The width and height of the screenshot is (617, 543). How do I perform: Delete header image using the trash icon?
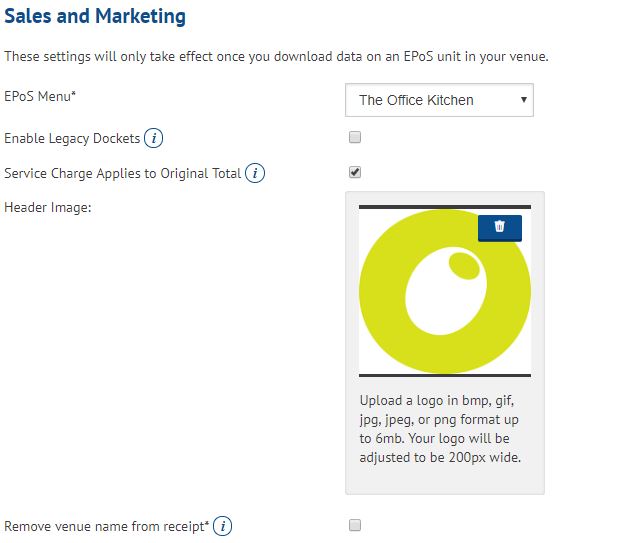pyautogui.click(x=500, y=227)
